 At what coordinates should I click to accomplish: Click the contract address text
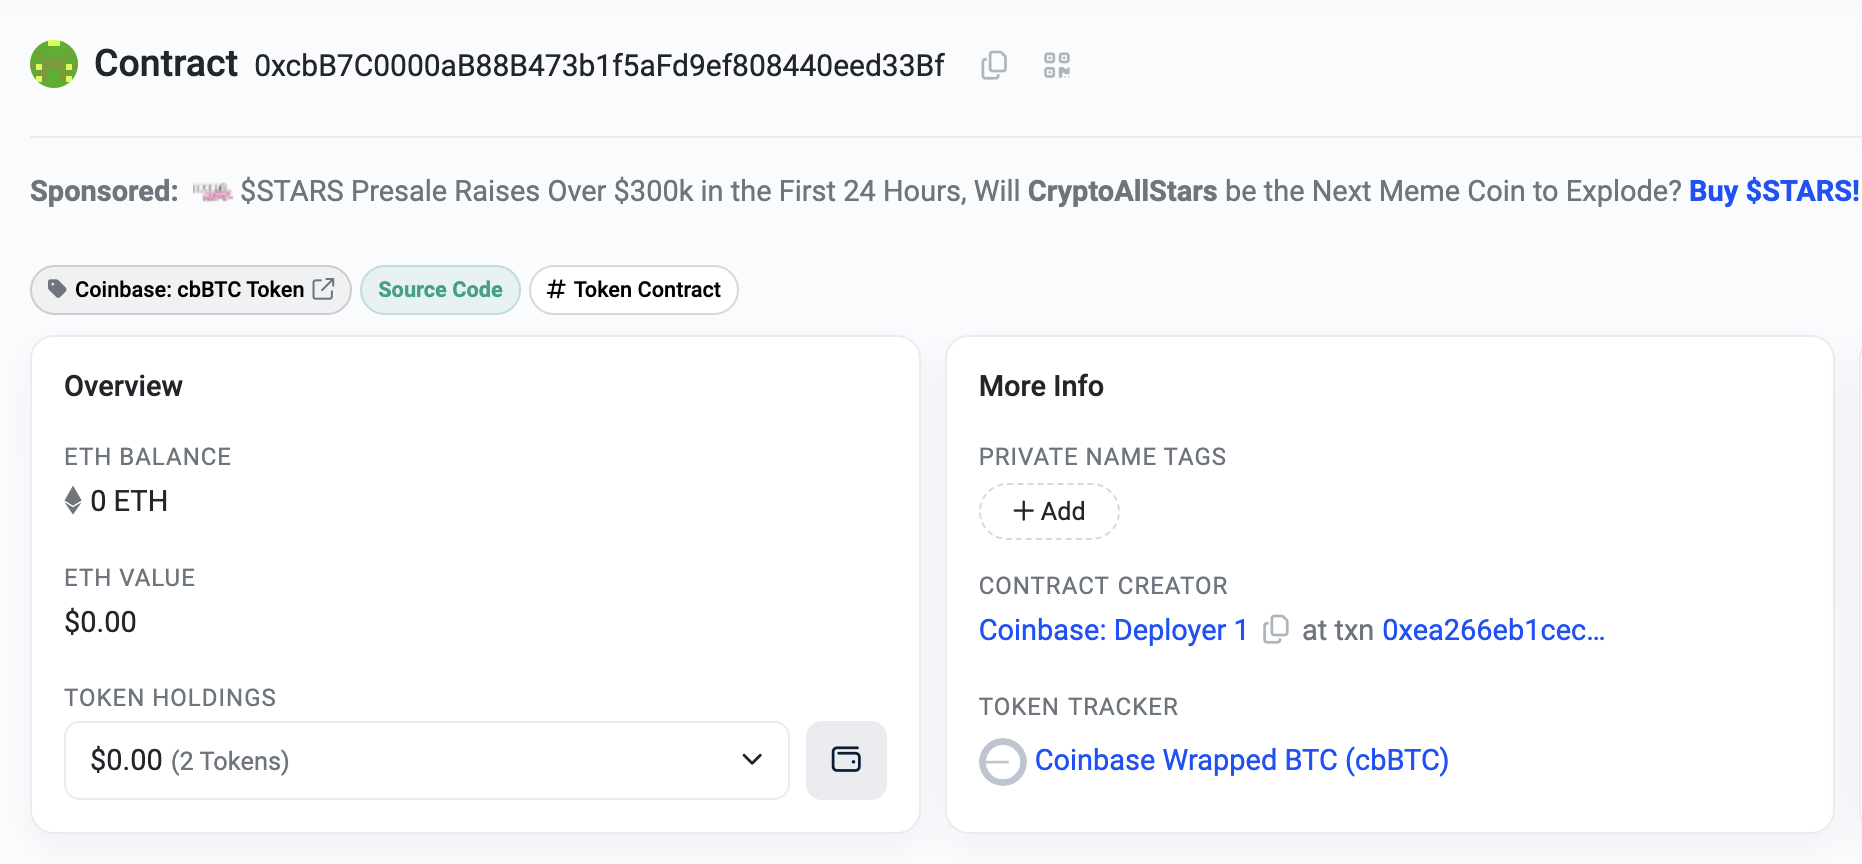(599, 66)
